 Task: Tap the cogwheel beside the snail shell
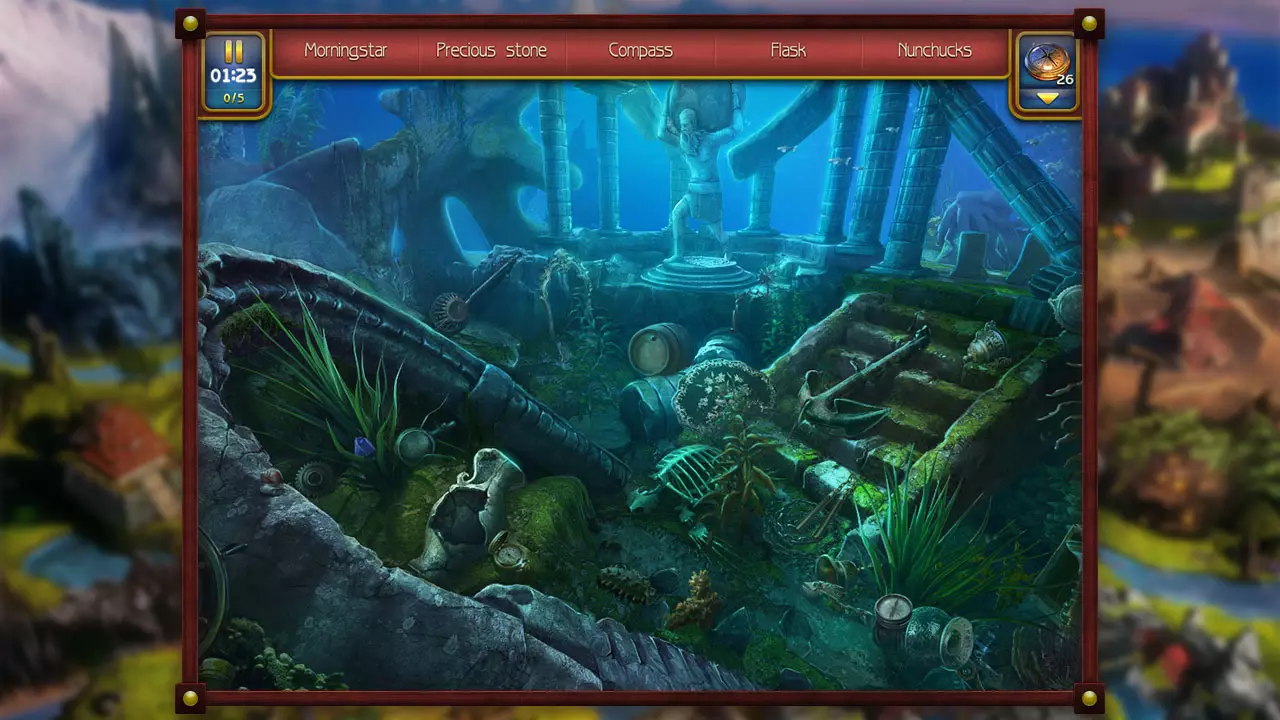pyautogui.click(x=314, y=478)
